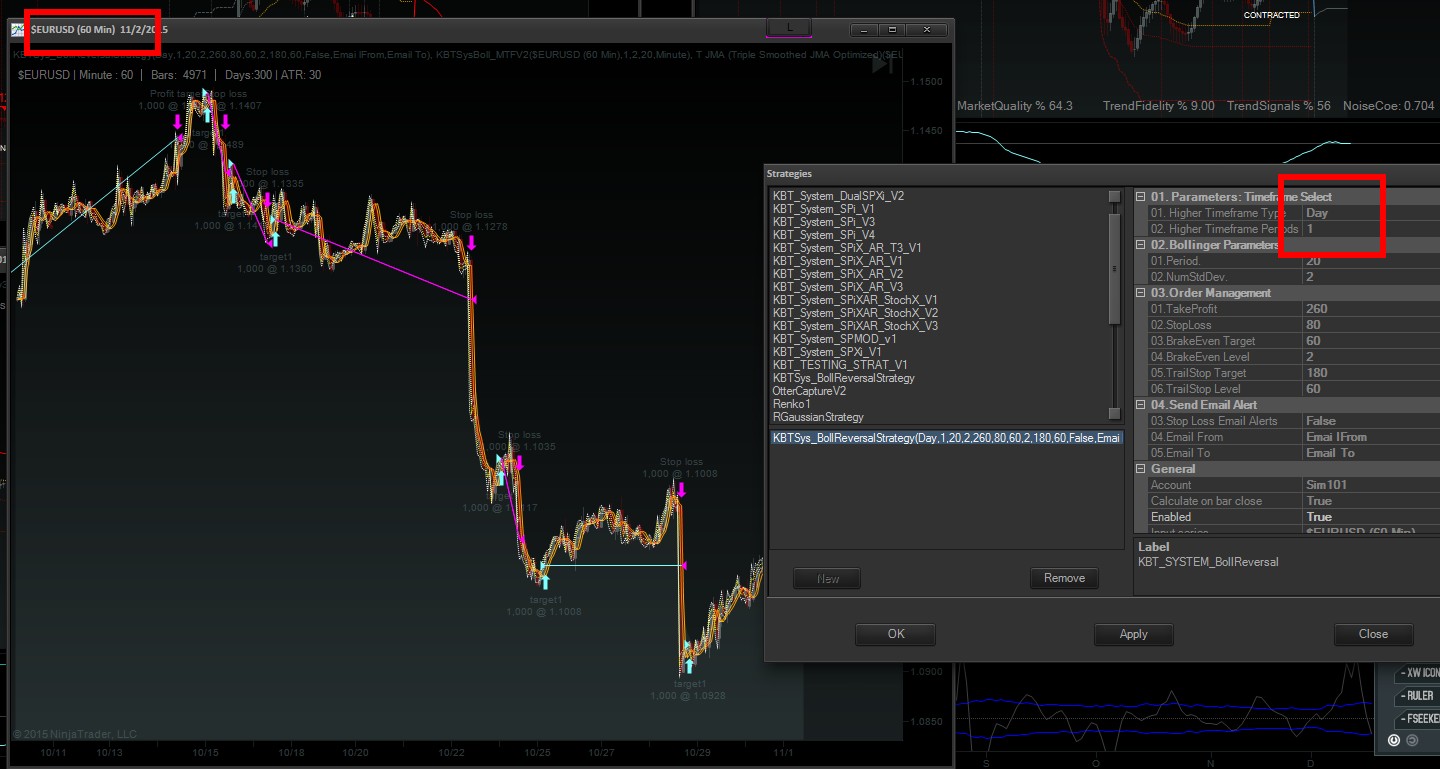1440x769 pixels.
Task: Select the FSEEKER tool button
Action: pyautogui.click(x=1417, y=719)
